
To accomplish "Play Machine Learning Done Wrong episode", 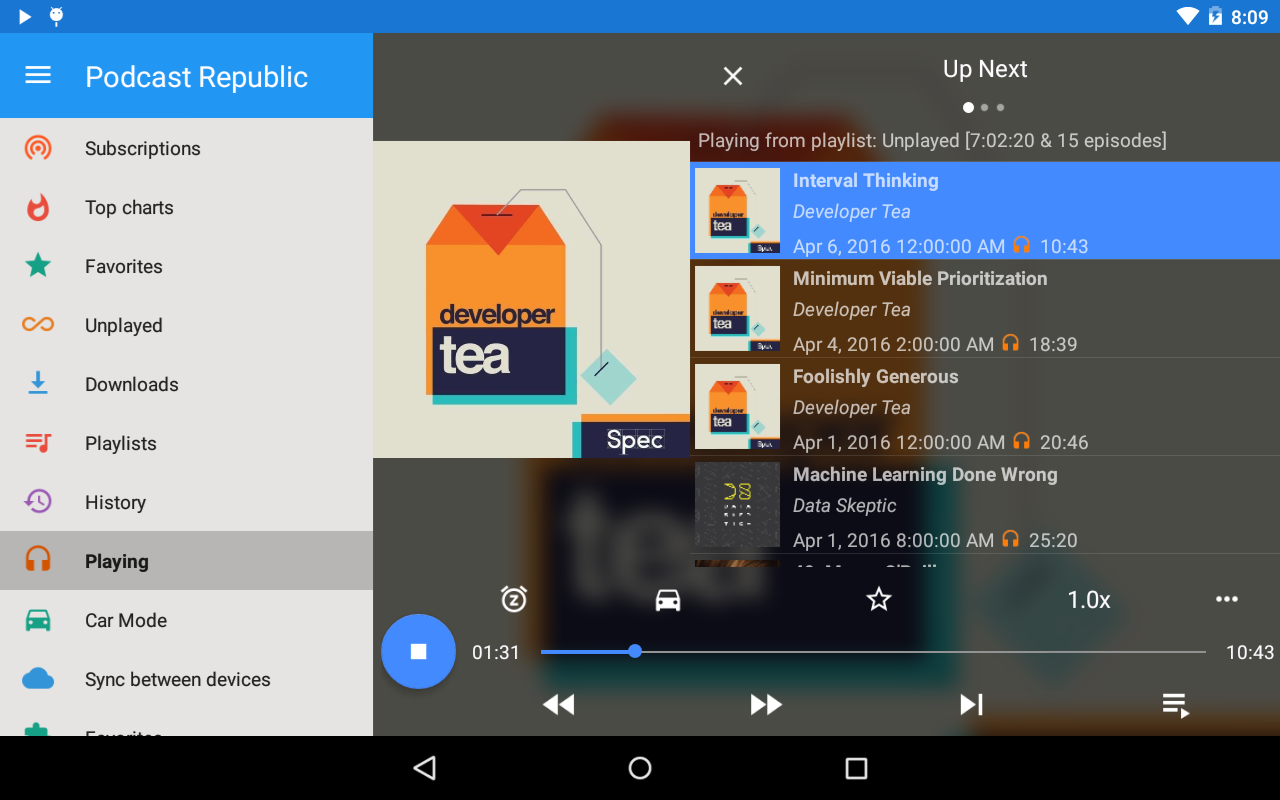I will click(985, 505).
